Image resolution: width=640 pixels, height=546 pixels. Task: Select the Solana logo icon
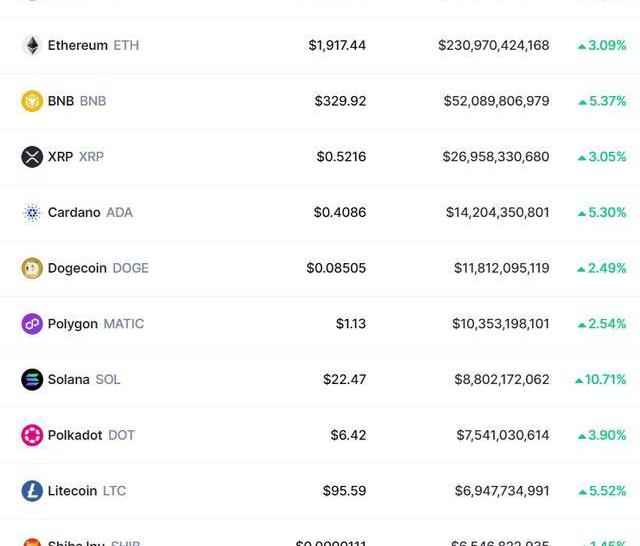point(32,380)
